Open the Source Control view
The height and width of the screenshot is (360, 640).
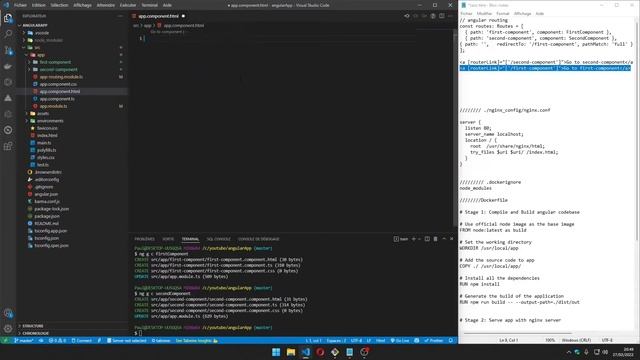point(8,50)
